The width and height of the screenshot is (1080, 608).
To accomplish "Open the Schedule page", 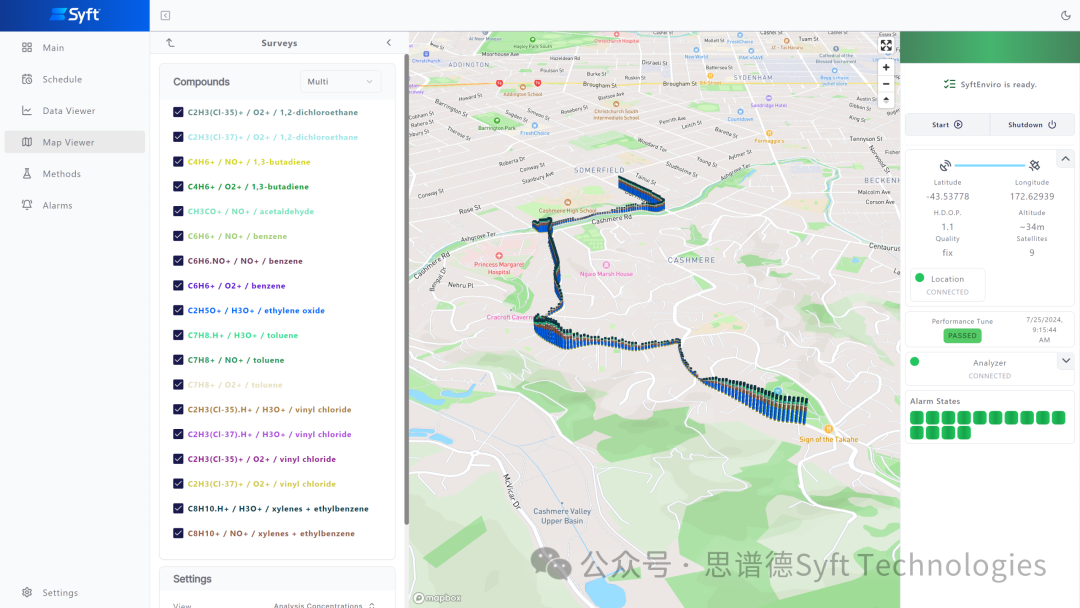I will (x=74, y=79).
